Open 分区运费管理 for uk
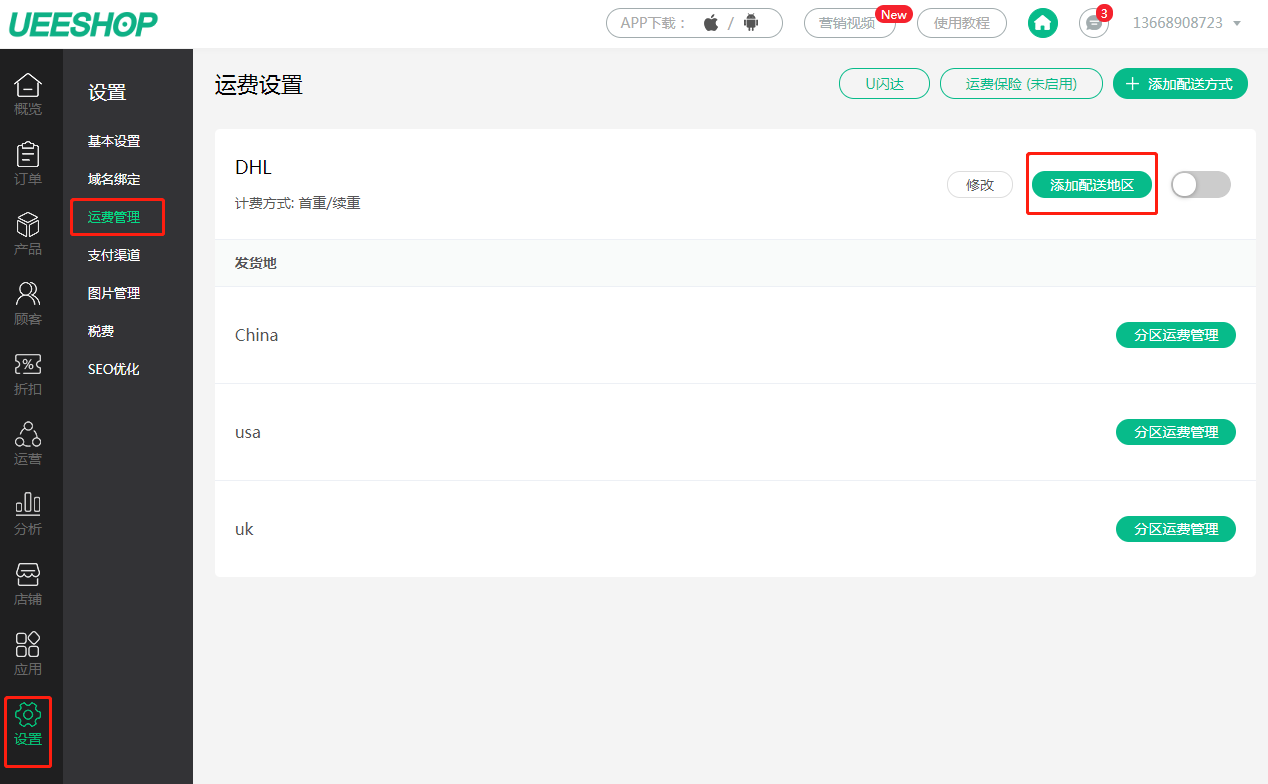This screenshot has height=784, width=1268. click(1176, 529)
